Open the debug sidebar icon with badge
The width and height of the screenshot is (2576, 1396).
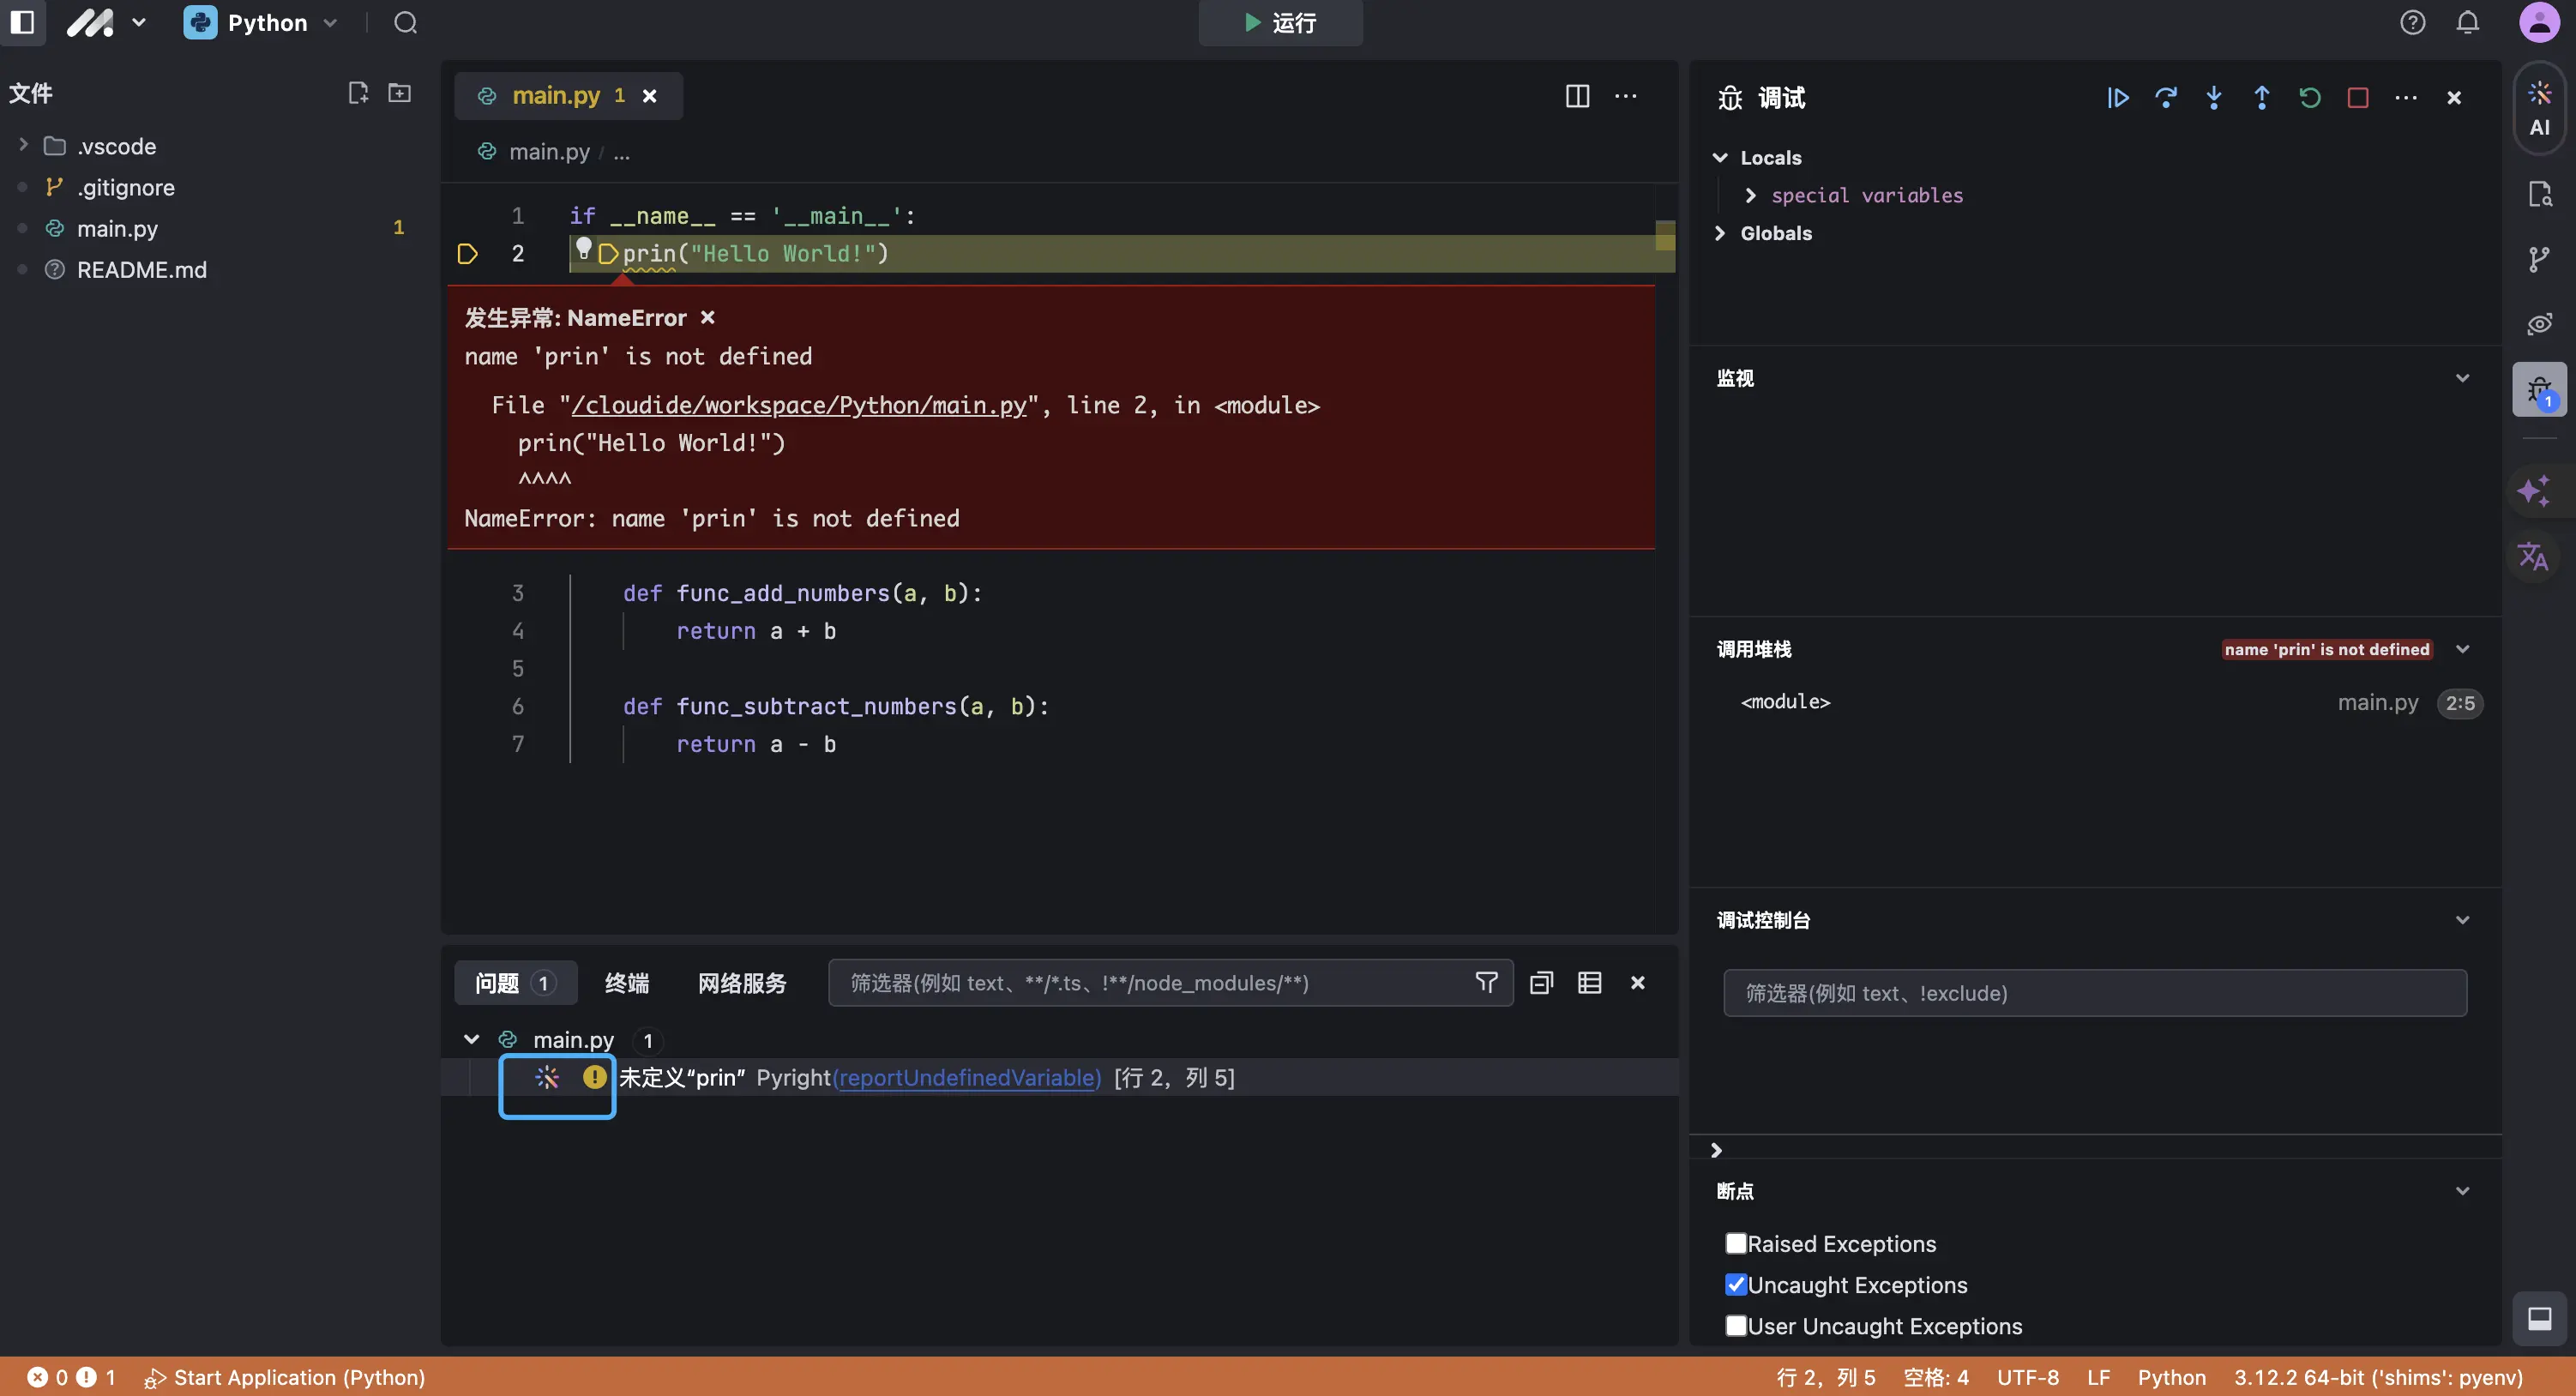coord(2539,389)
